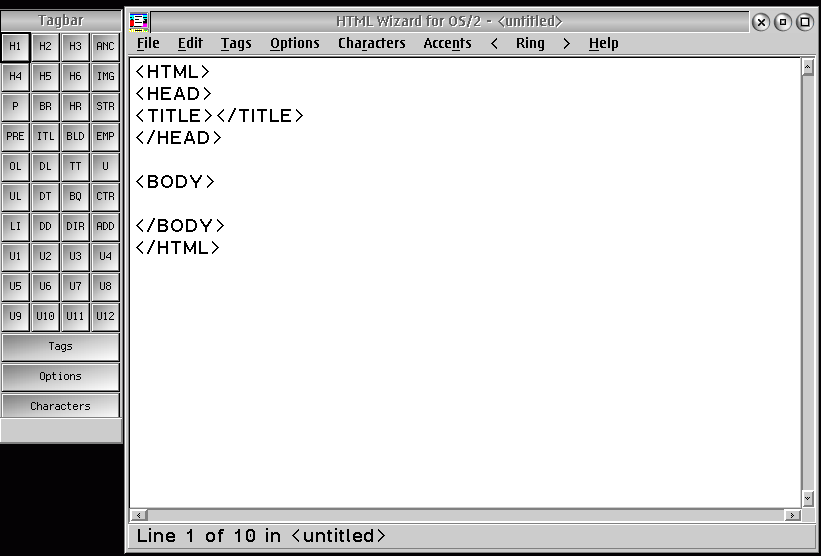Open the Accents menu
The width and height of the screenshot is (821, 556).
click(x=447, y=43)
